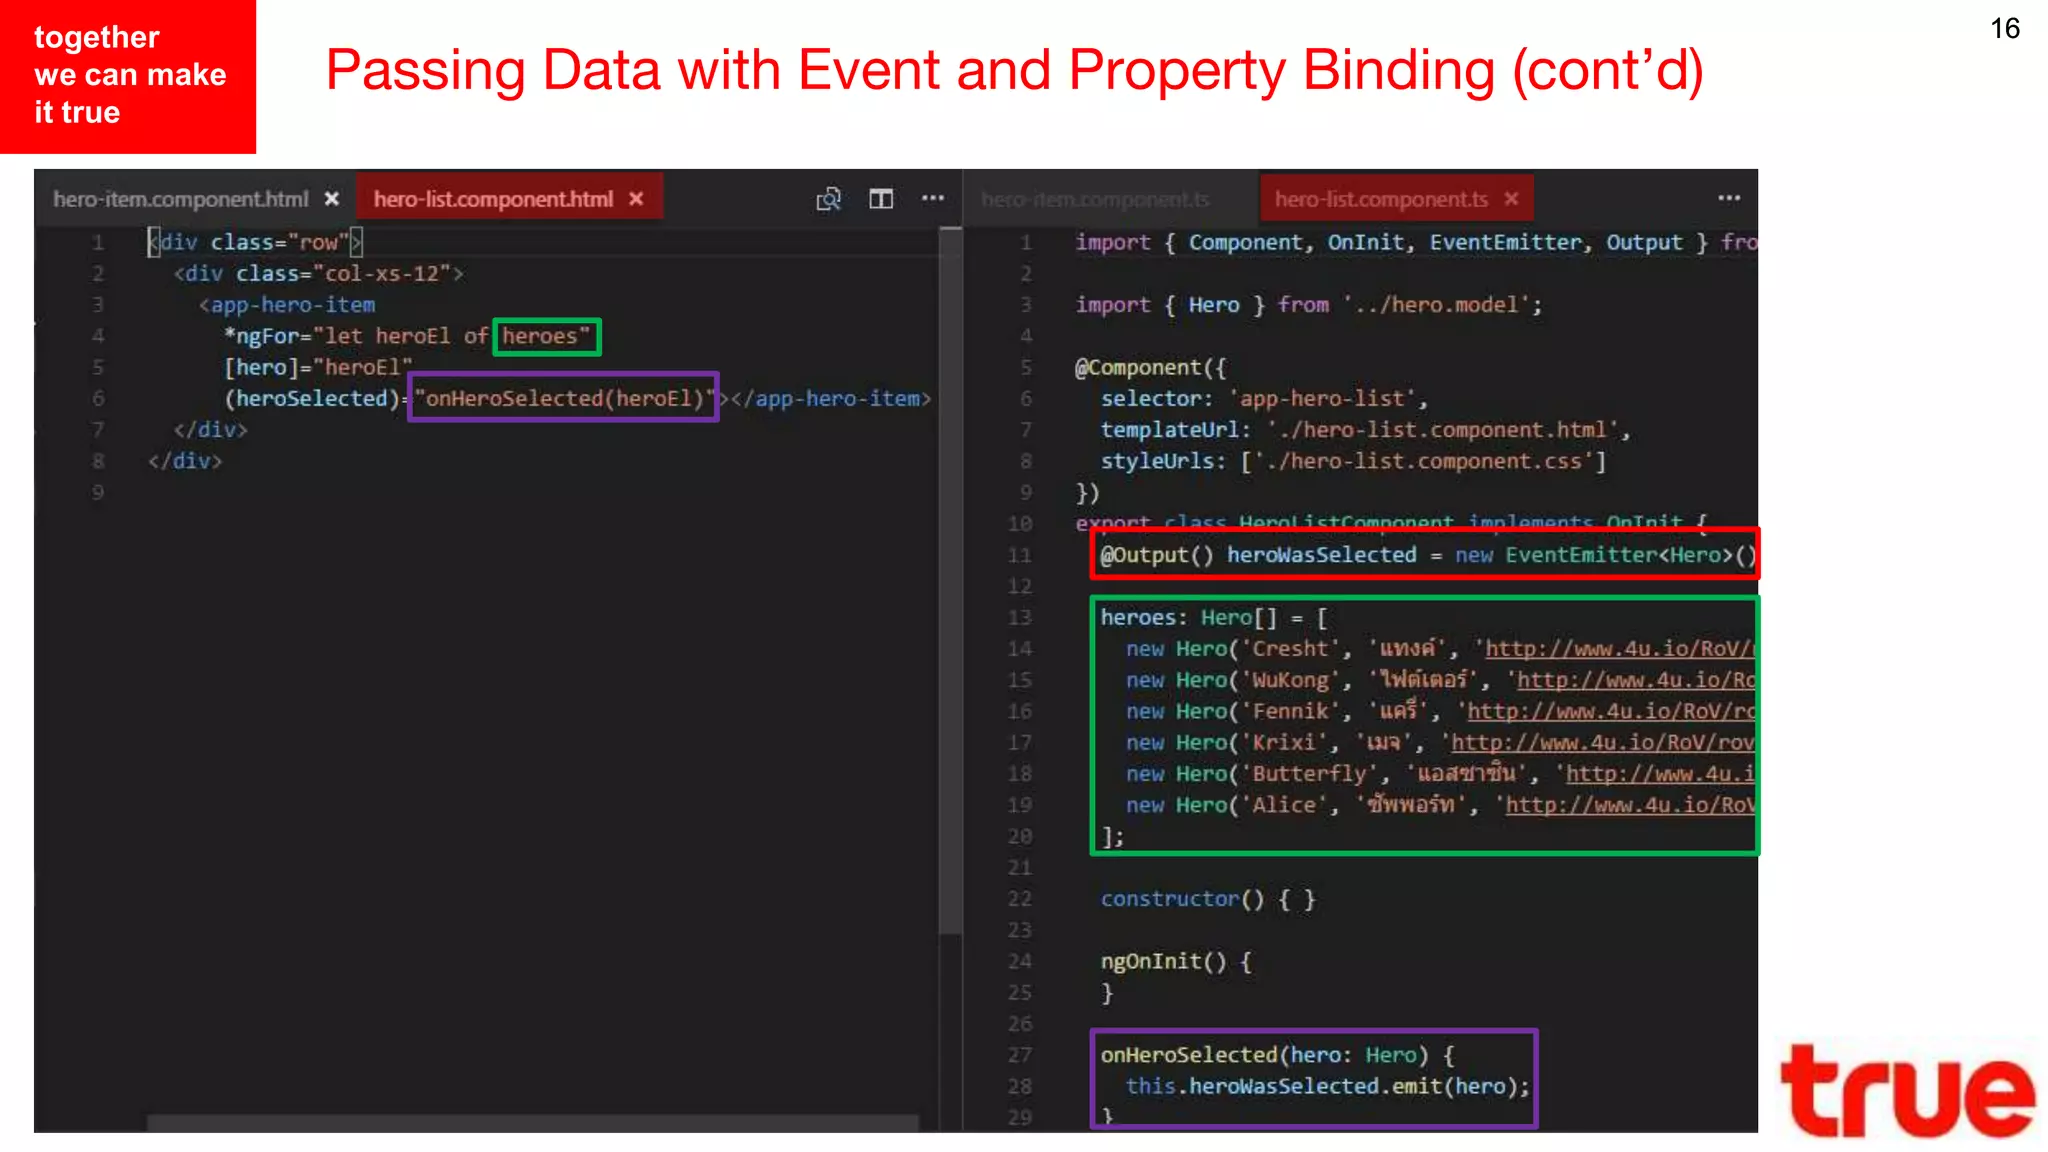Click '@Output() heroWasSelected' declaration

(1258, 555)
